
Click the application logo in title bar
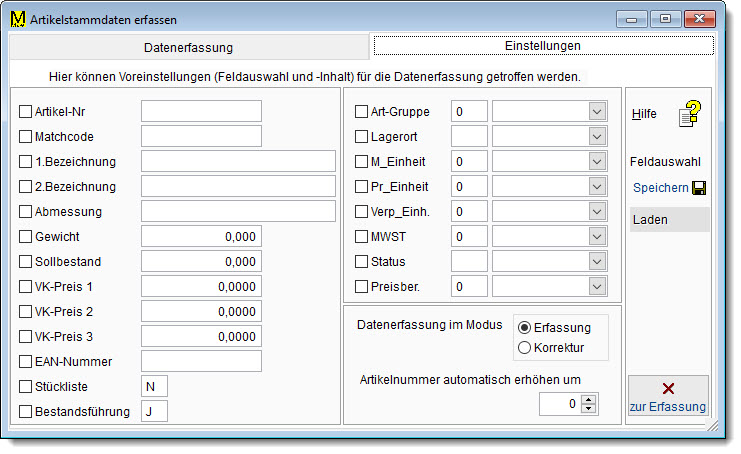(x=17, y=18)
